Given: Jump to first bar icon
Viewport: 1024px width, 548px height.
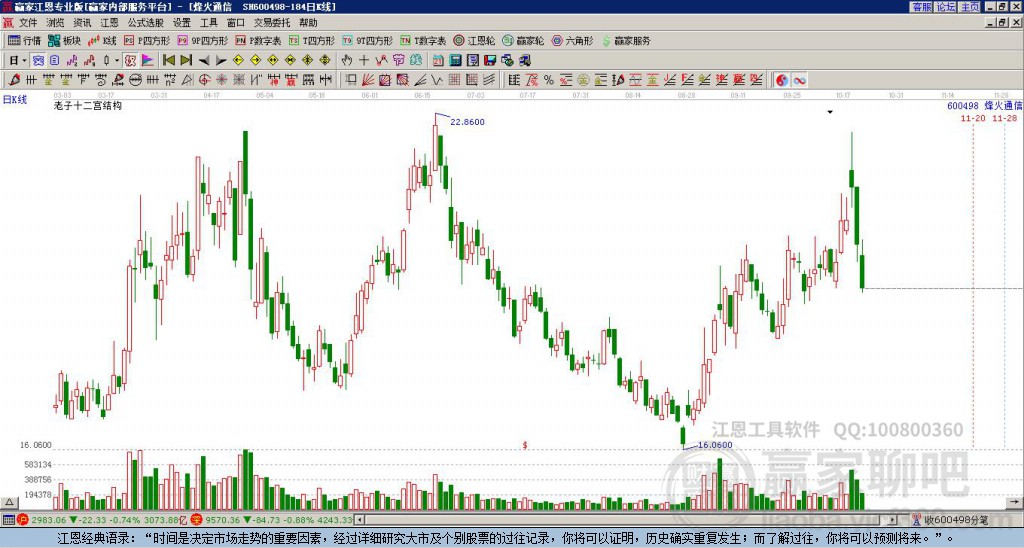Looking at the screenshot, I should pos(169,61).
